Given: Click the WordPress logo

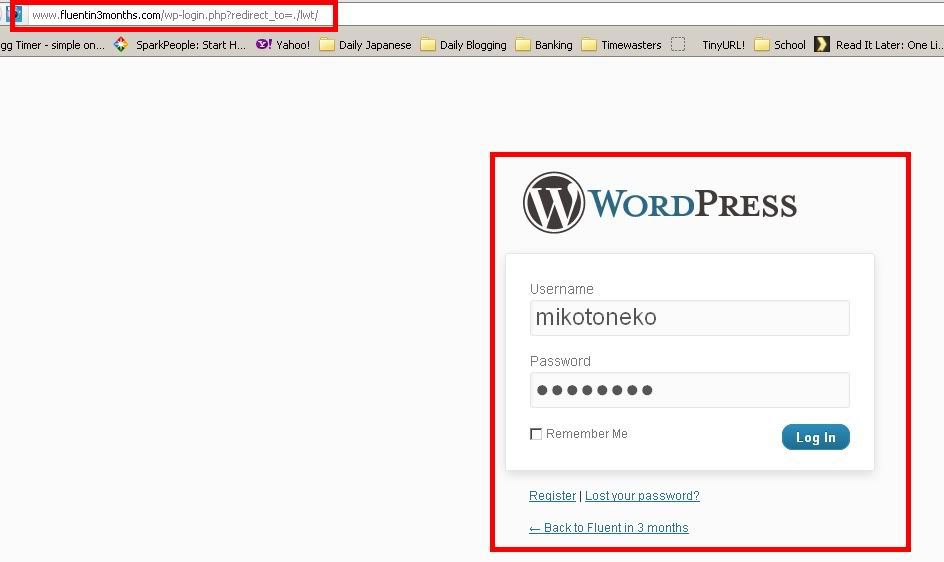Looking at the screenshot, I should (660, 203).
